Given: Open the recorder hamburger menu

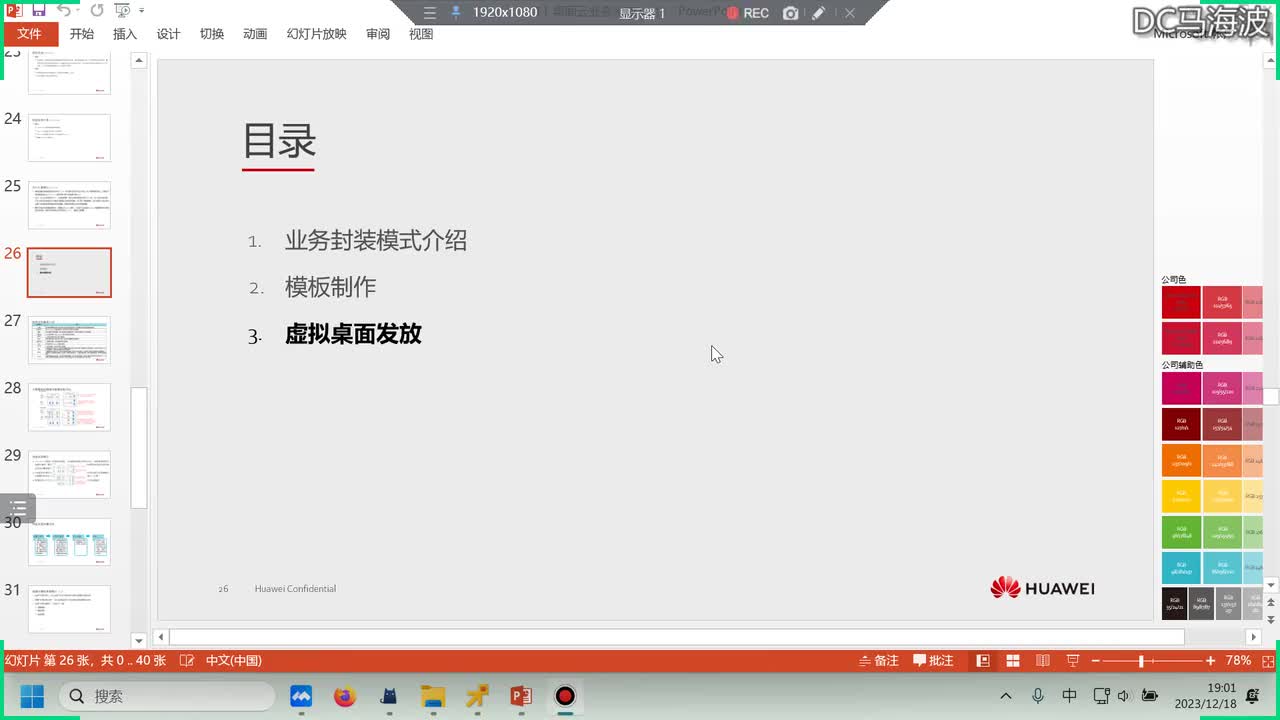Looking at the screenshot, I should click(430, 13).
